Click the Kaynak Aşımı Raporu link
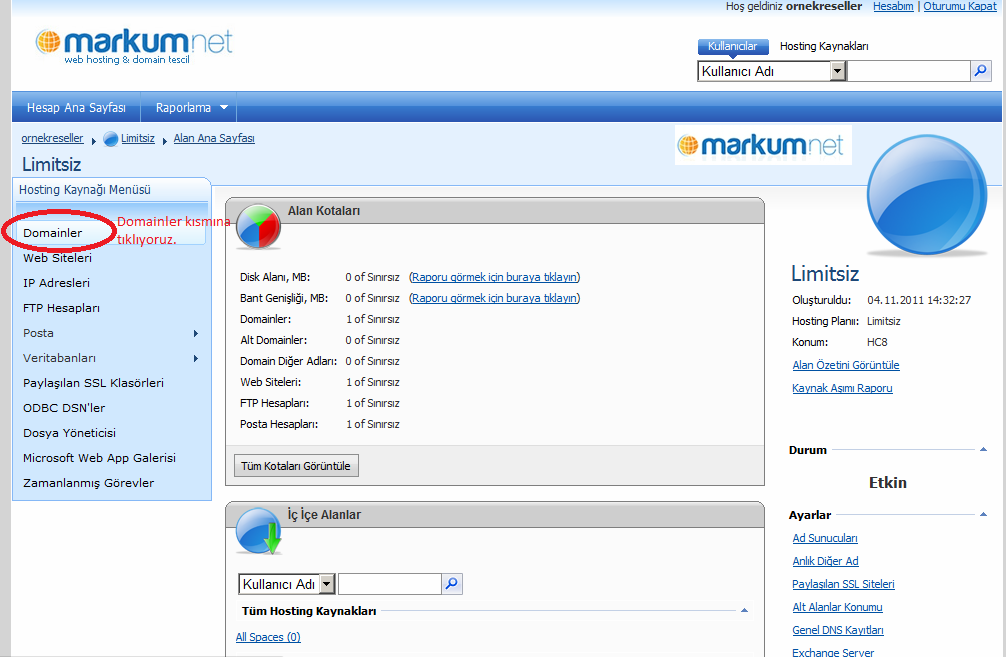Viewport: 1006px width, 657px height. (842, 388)
